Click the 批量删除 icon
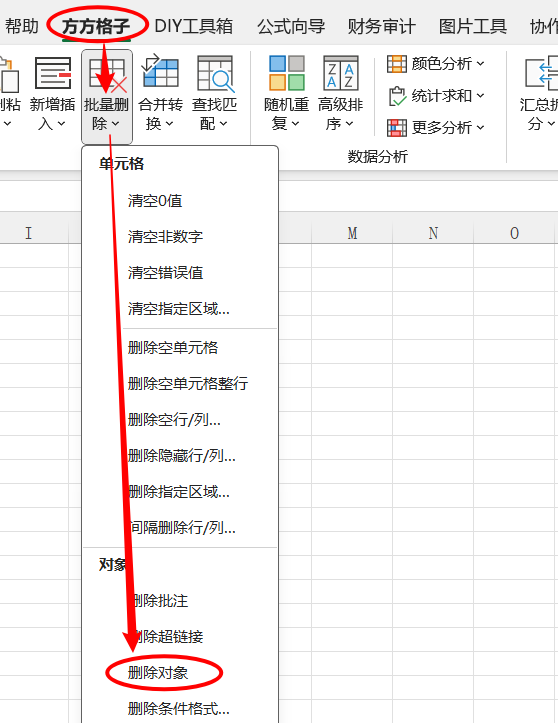The width and height of the screenshot is (558, 723). point(107,73)
